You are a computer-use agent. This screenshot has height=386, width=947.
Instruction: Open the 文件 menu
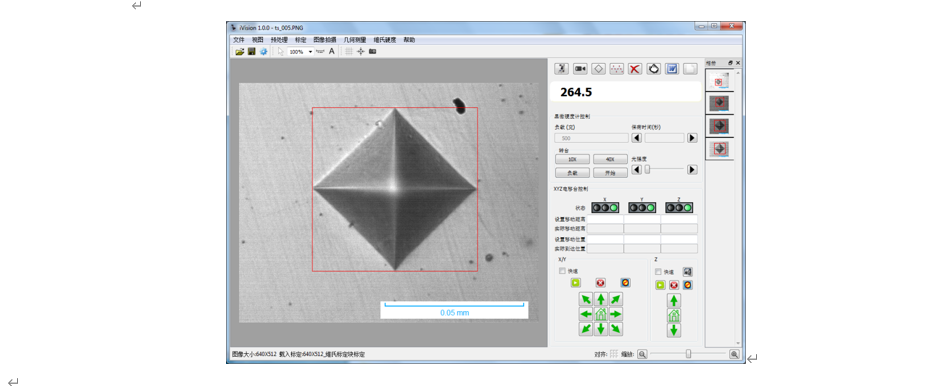pos(239,40)
